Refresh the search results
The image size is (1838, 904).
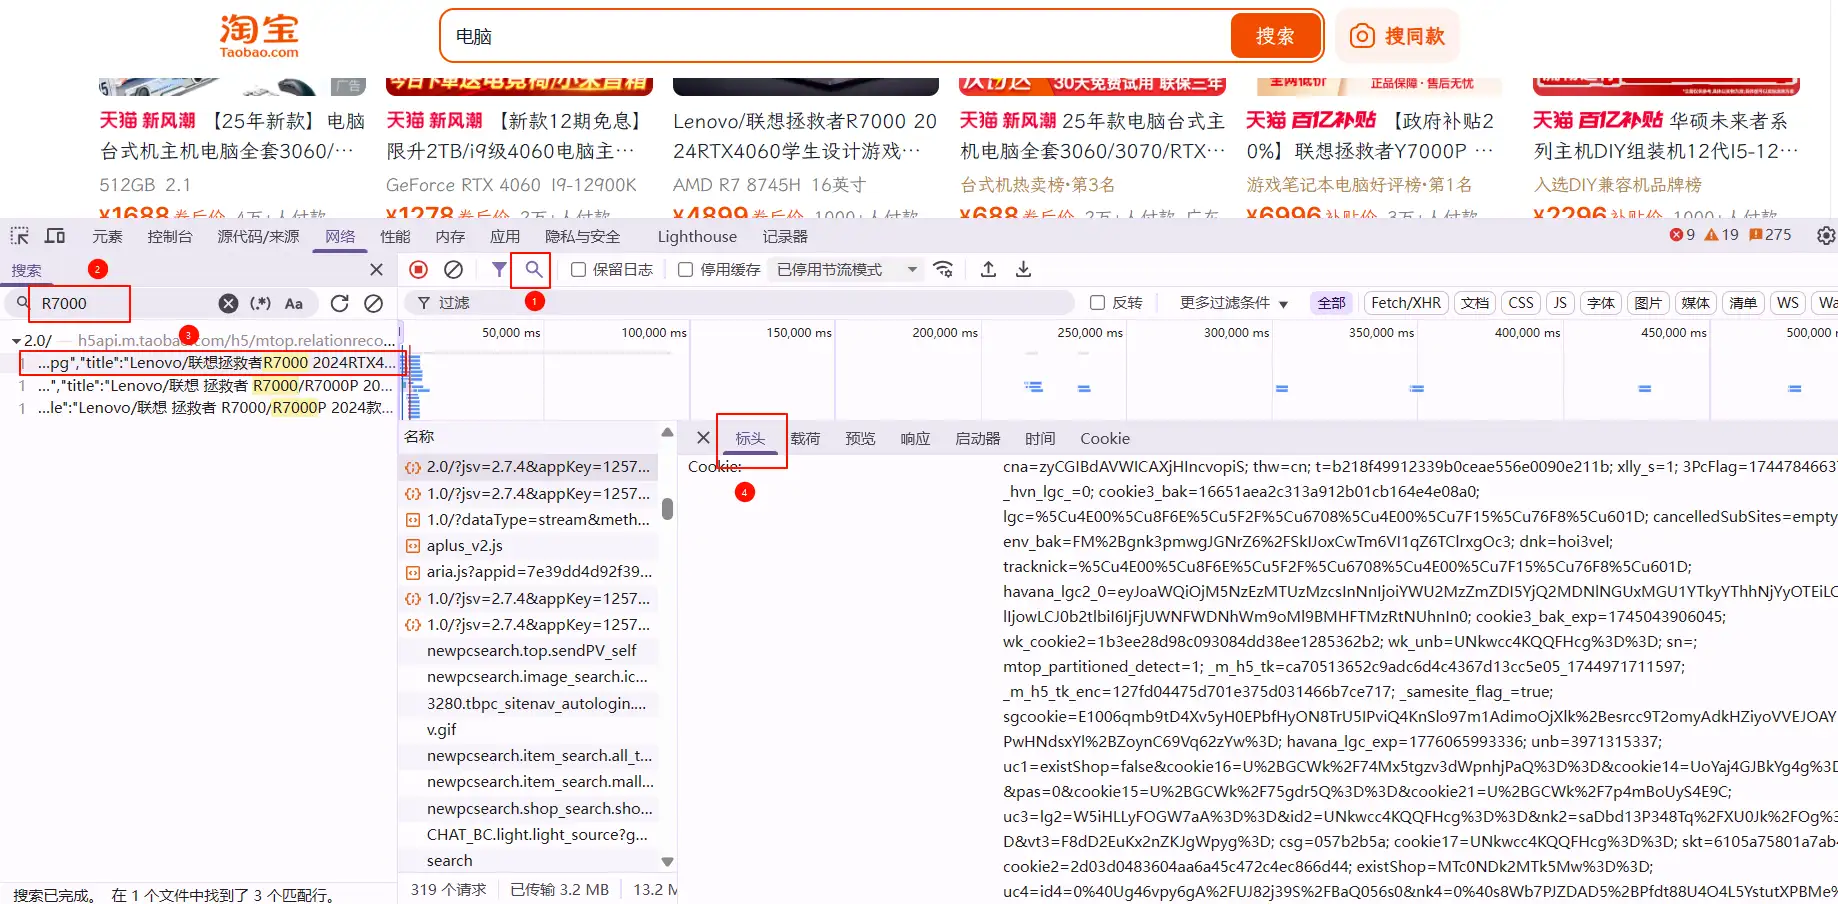click(x=340, y=303)
